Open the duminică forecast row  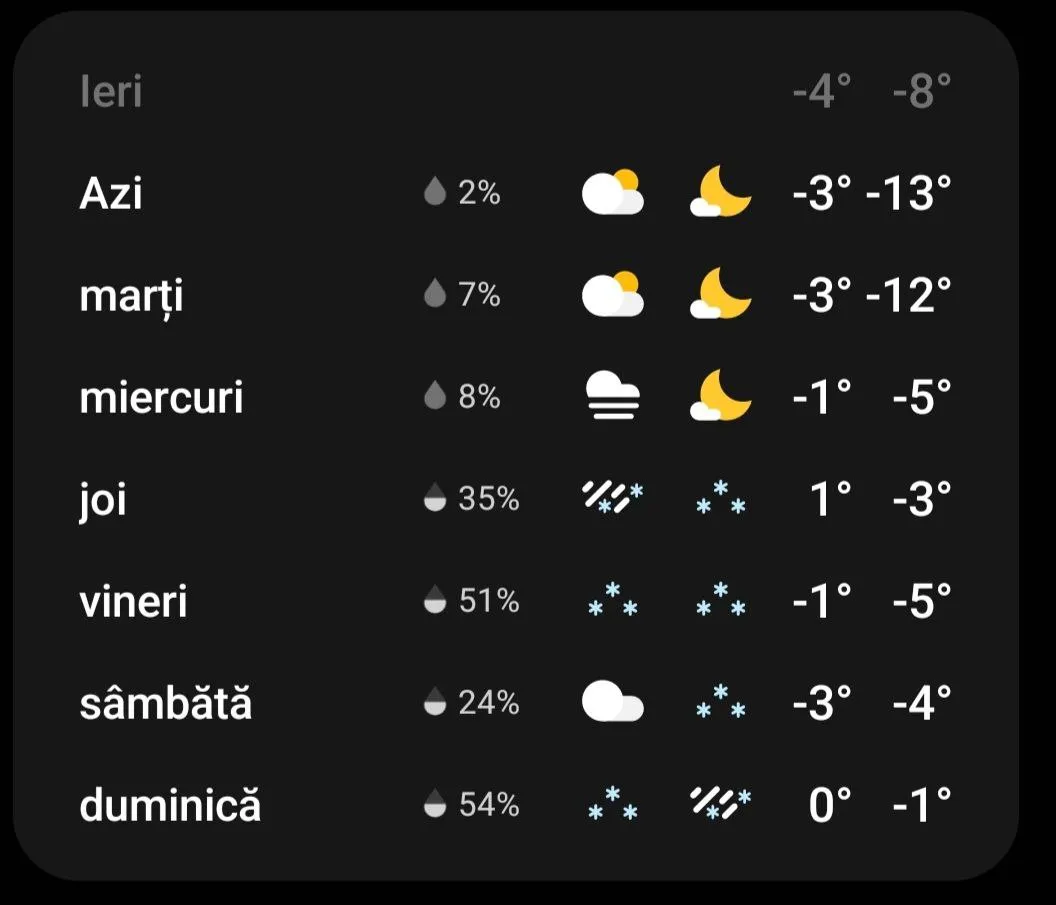click(x=170, y=805)
